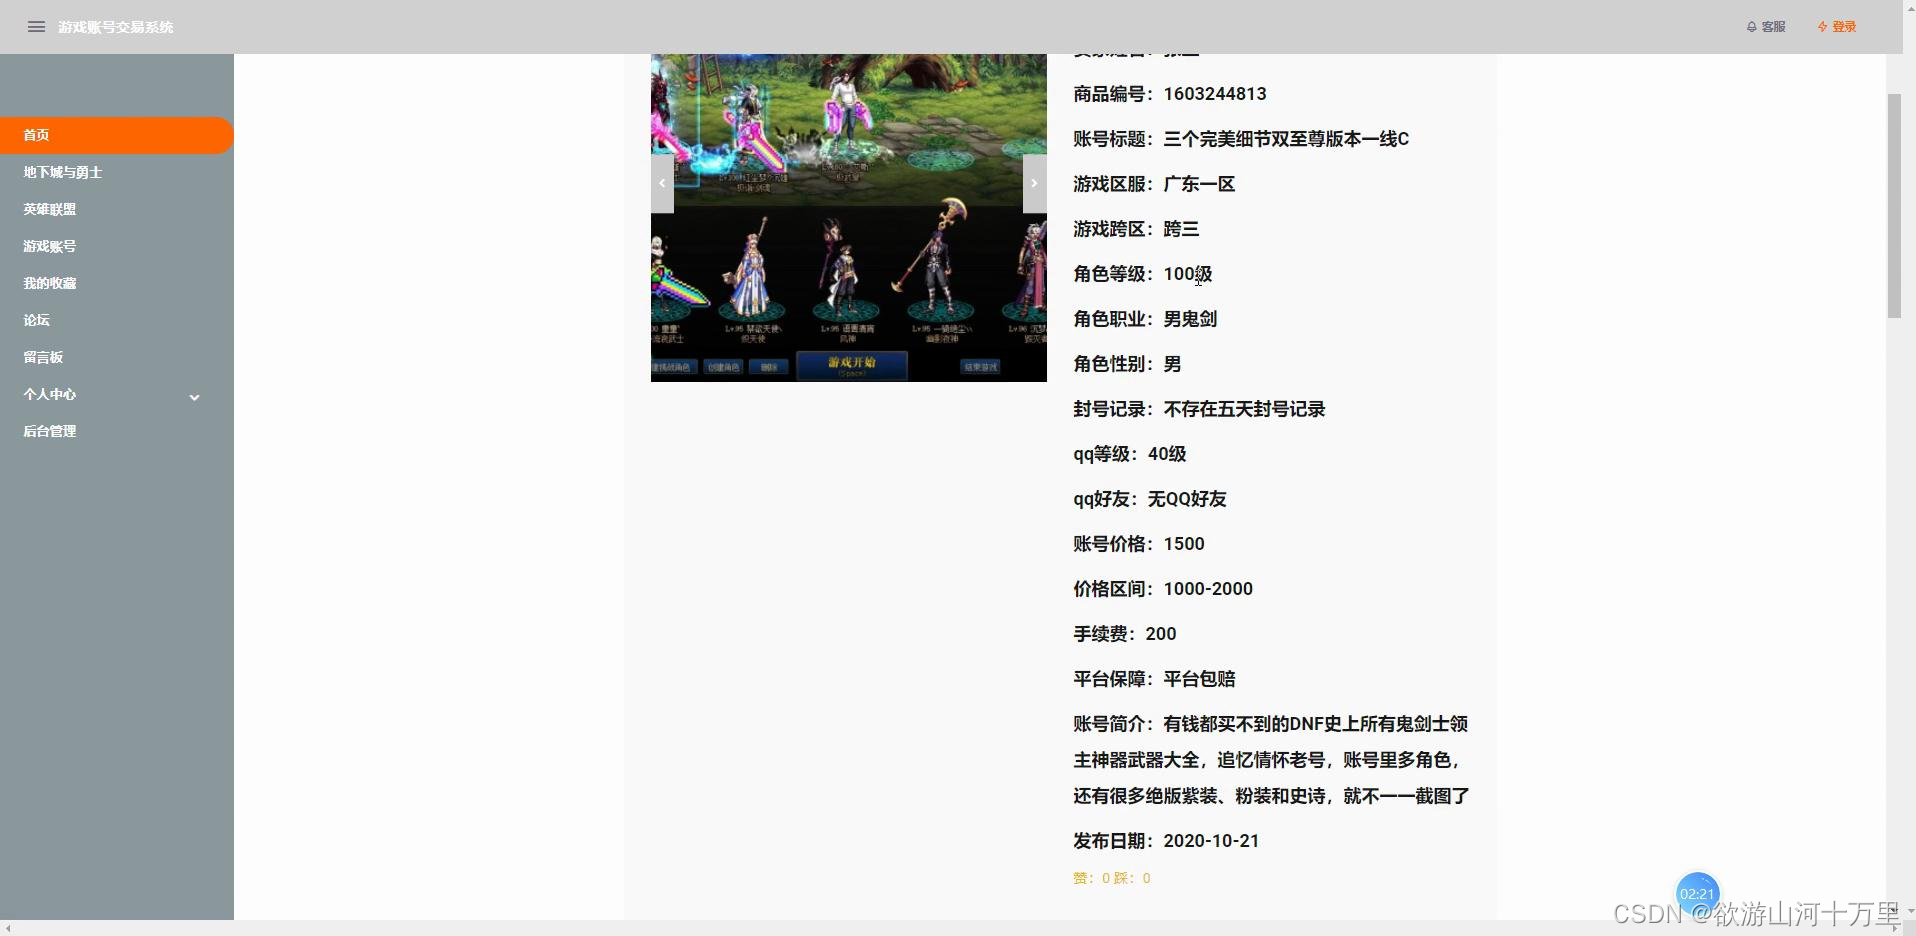This screenshot has width=1916, height=936.
Task: Click 无QQ好友 text
Action: tap(1187, 499)
